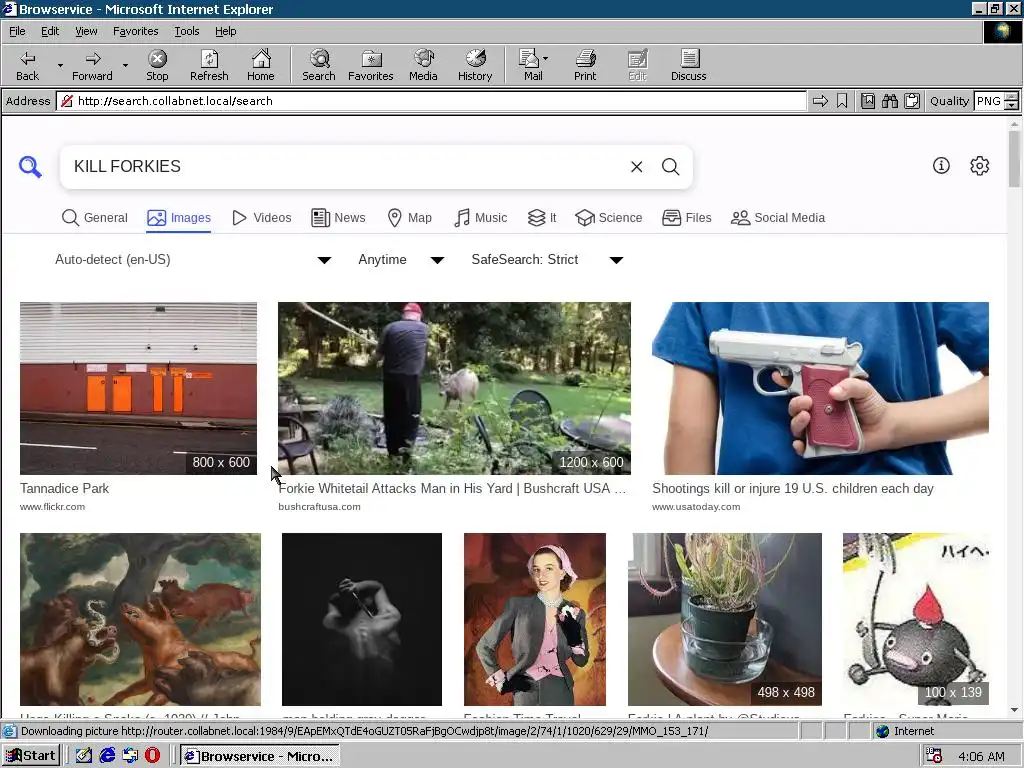
Task: Switch to the Social Media search tab
Action: tap(777, 217)
